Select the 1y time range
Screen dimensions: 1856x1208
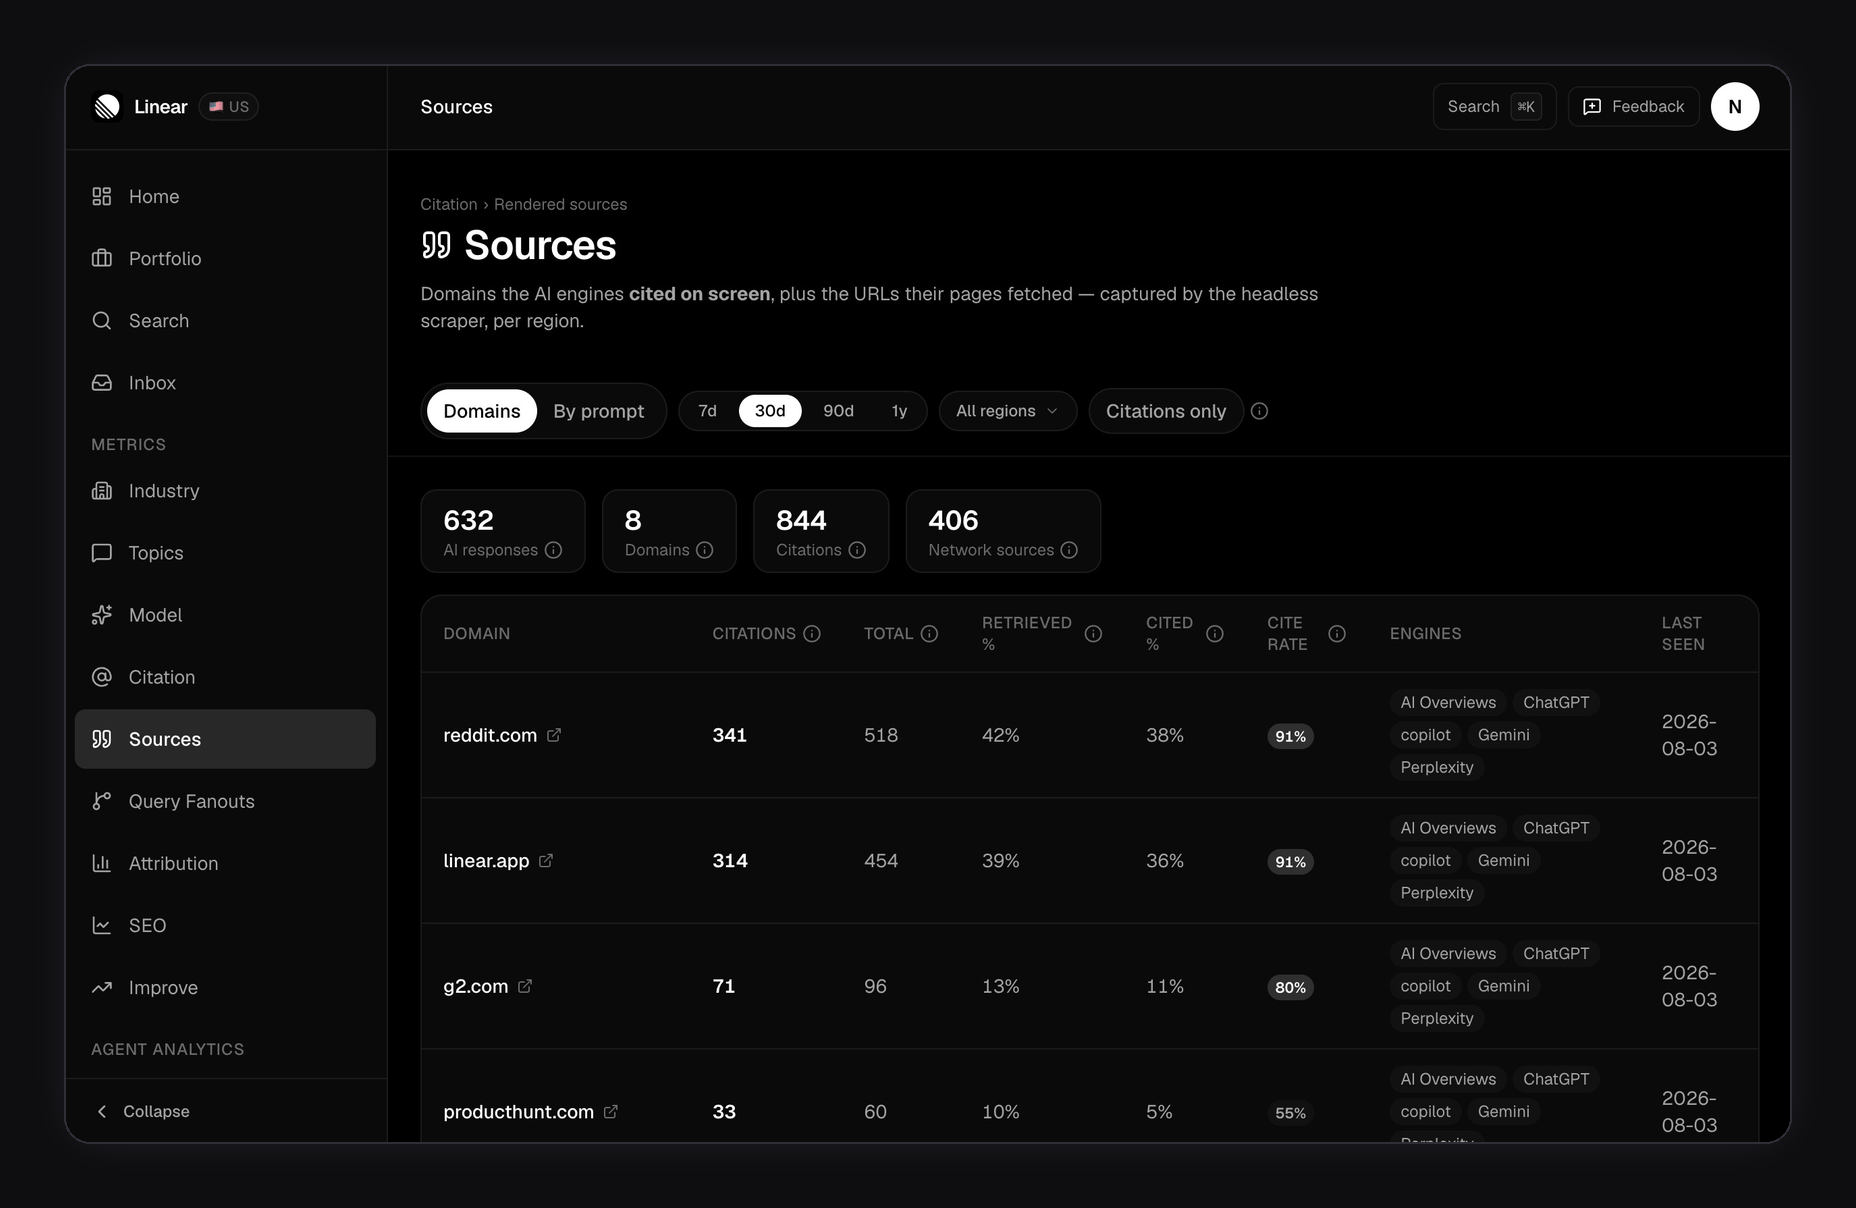[x=899, y=411]
